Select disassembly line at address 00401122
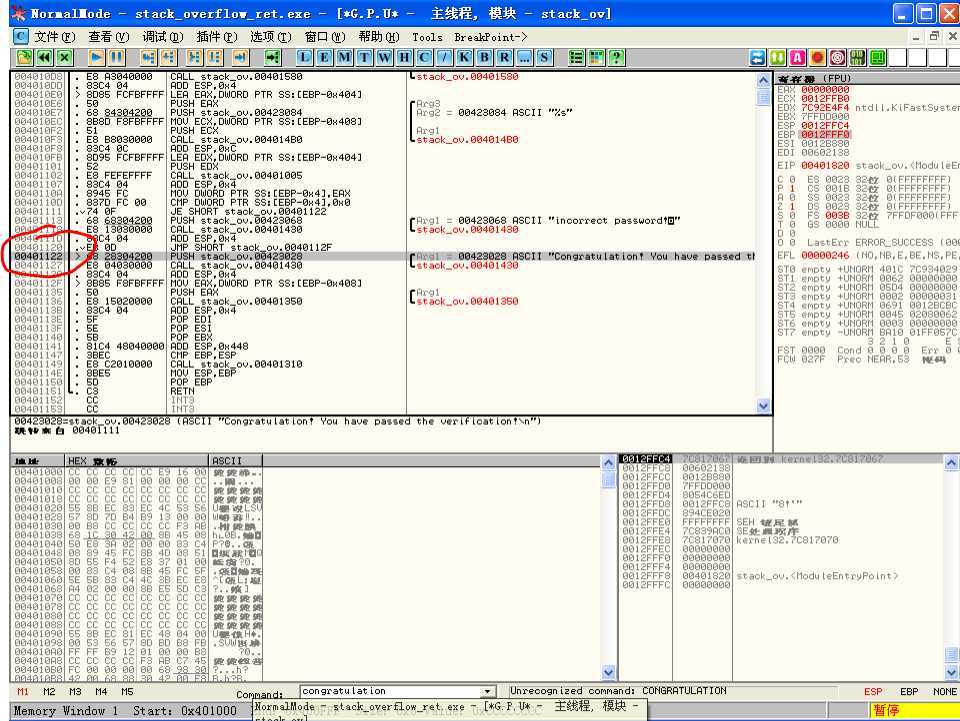 tap(384, 256)
